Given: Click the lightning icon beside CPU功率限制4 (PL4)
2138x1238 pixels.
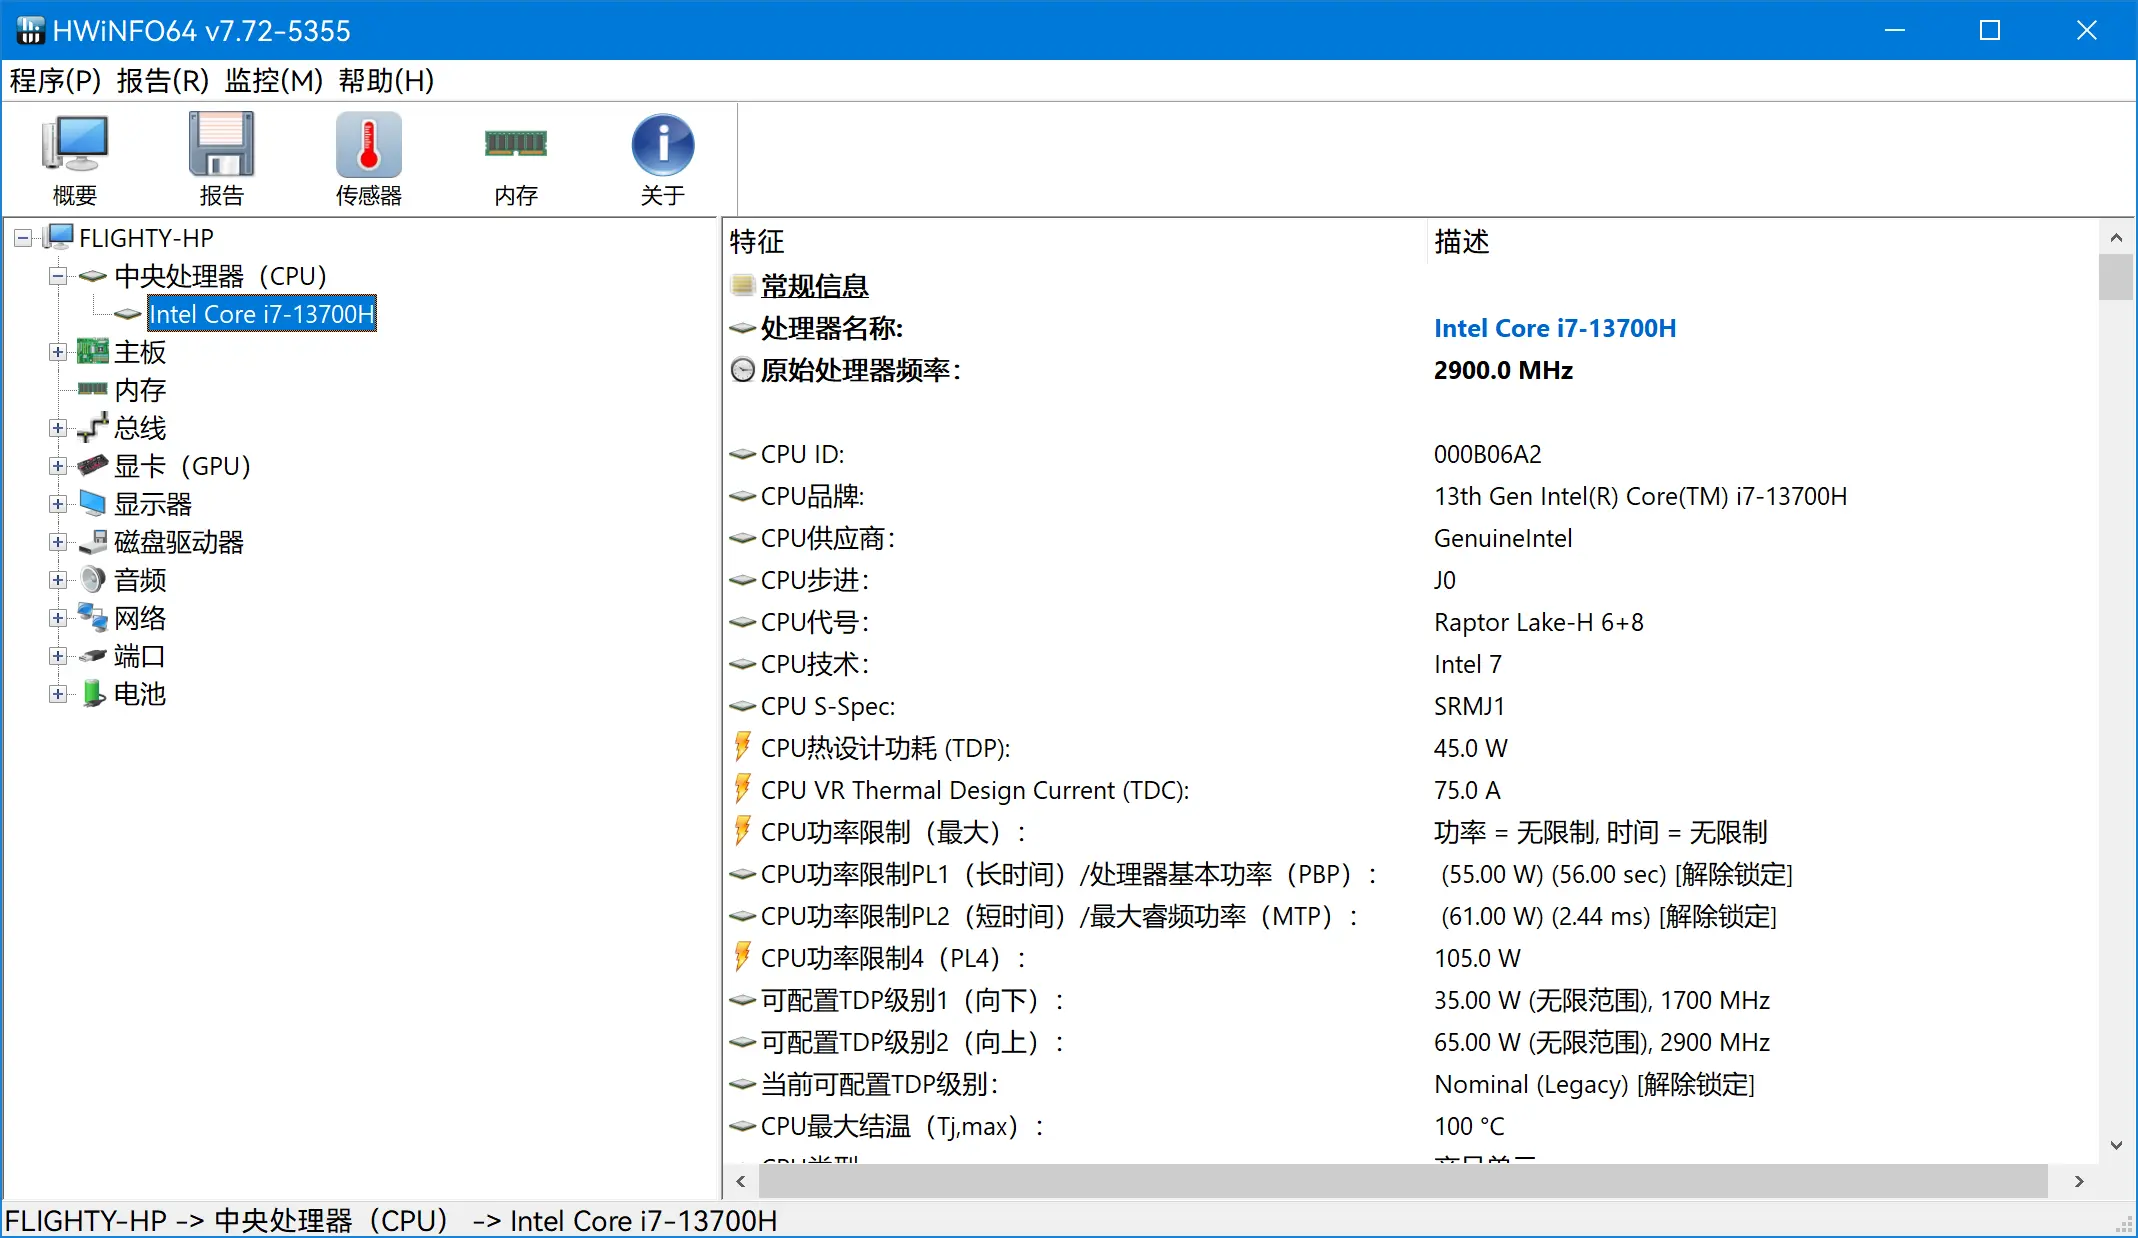Looking at the screenshot, I should [742, 957].
